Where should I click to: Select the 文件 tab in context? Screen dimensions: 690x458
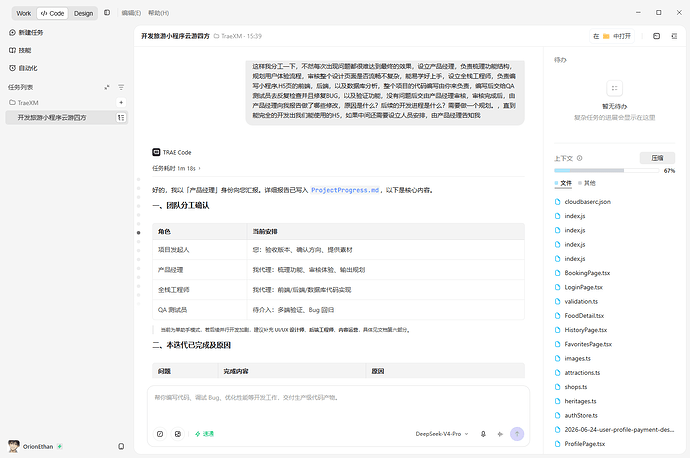click(x=563, y=183)
